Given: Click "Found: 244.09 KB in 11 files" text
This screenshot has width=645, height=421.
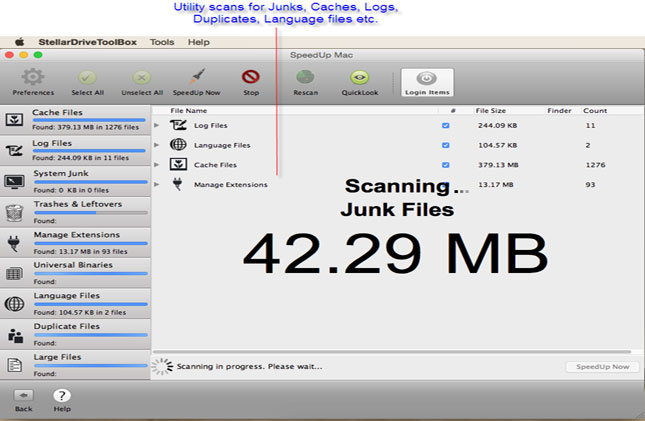Looking at the screenshot, I should click(x=81, y=158).
